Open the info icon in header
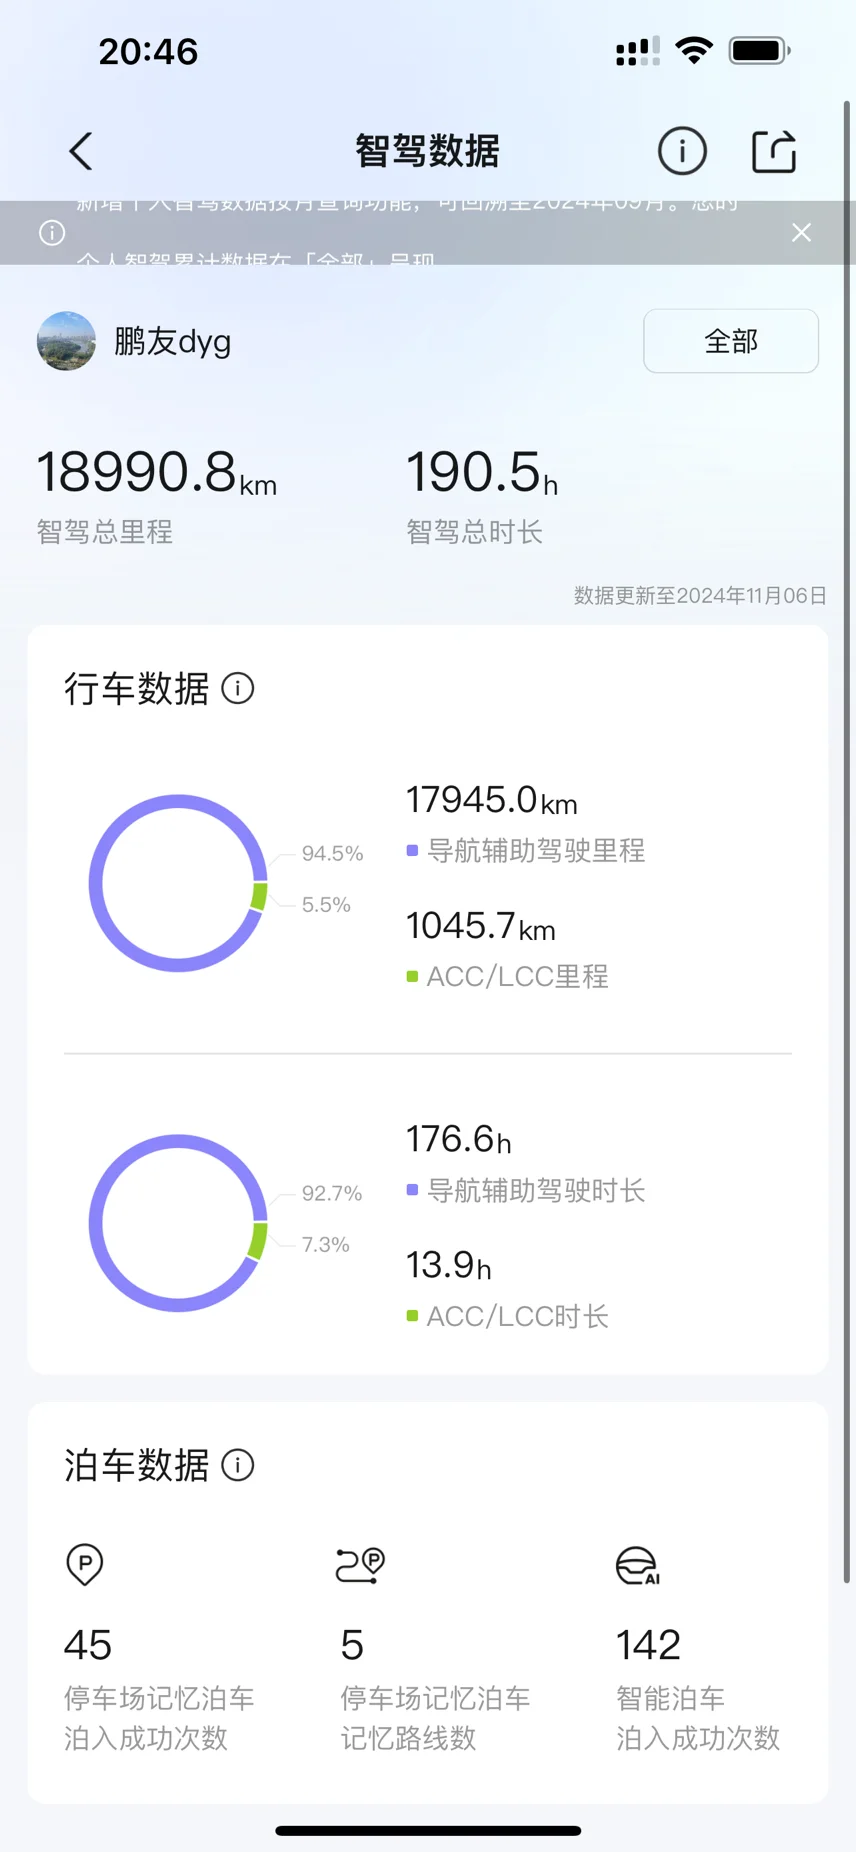The height and width of the screenshot is (1852, 856). [682, 152]
